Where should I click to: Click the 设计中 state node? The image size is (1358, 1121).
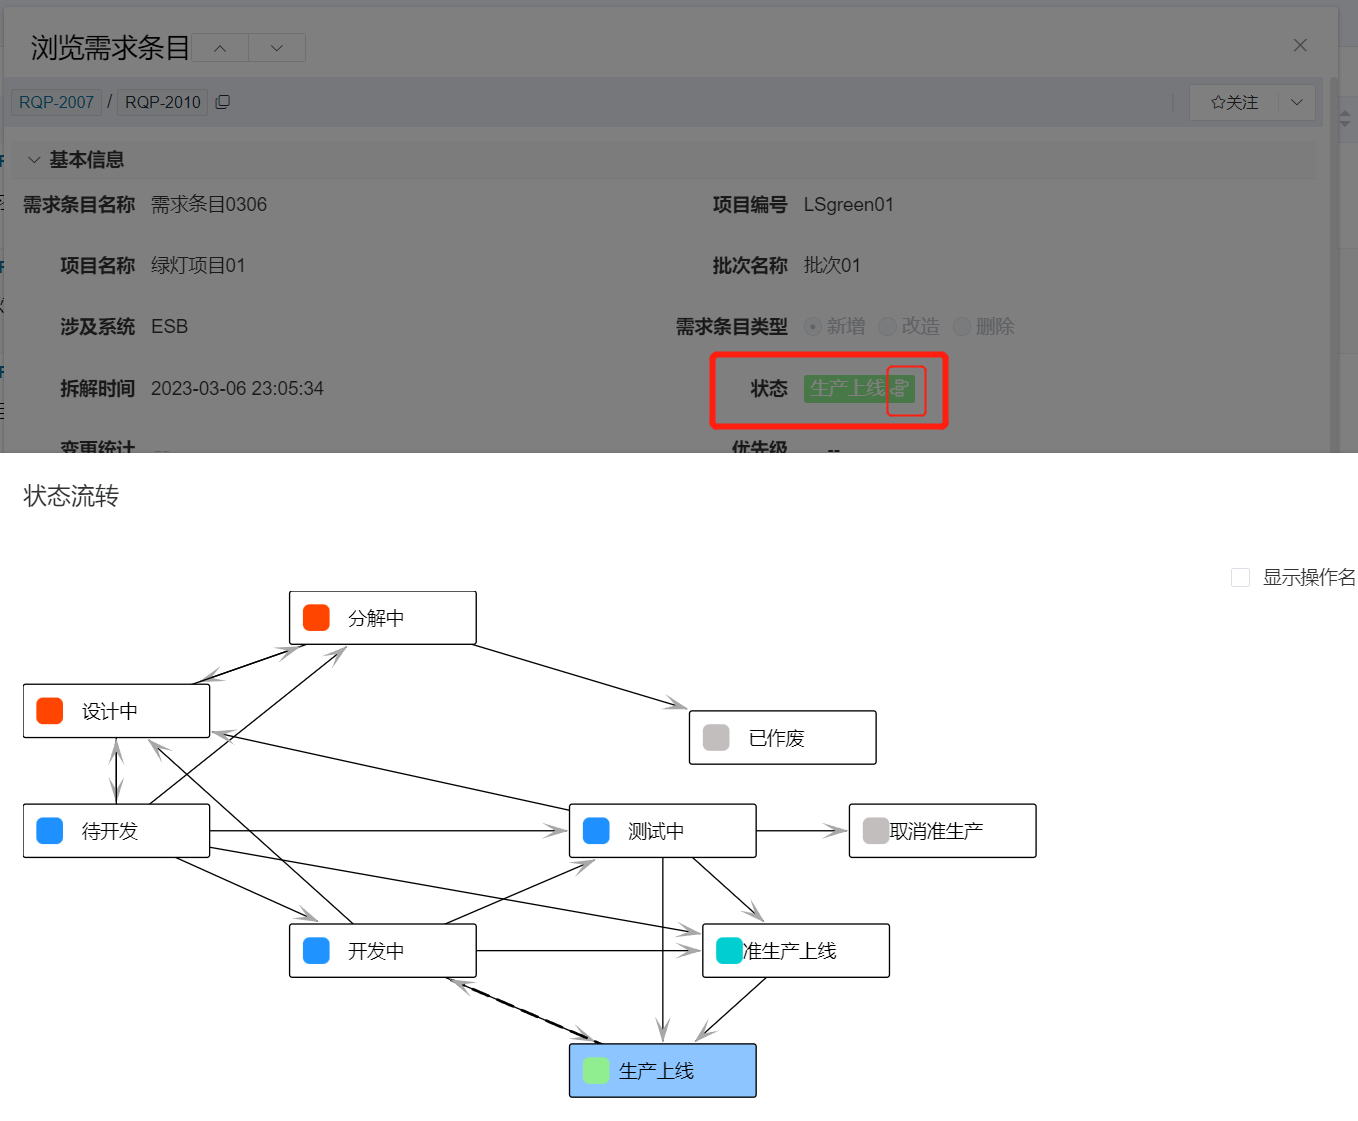coord(116,711)
